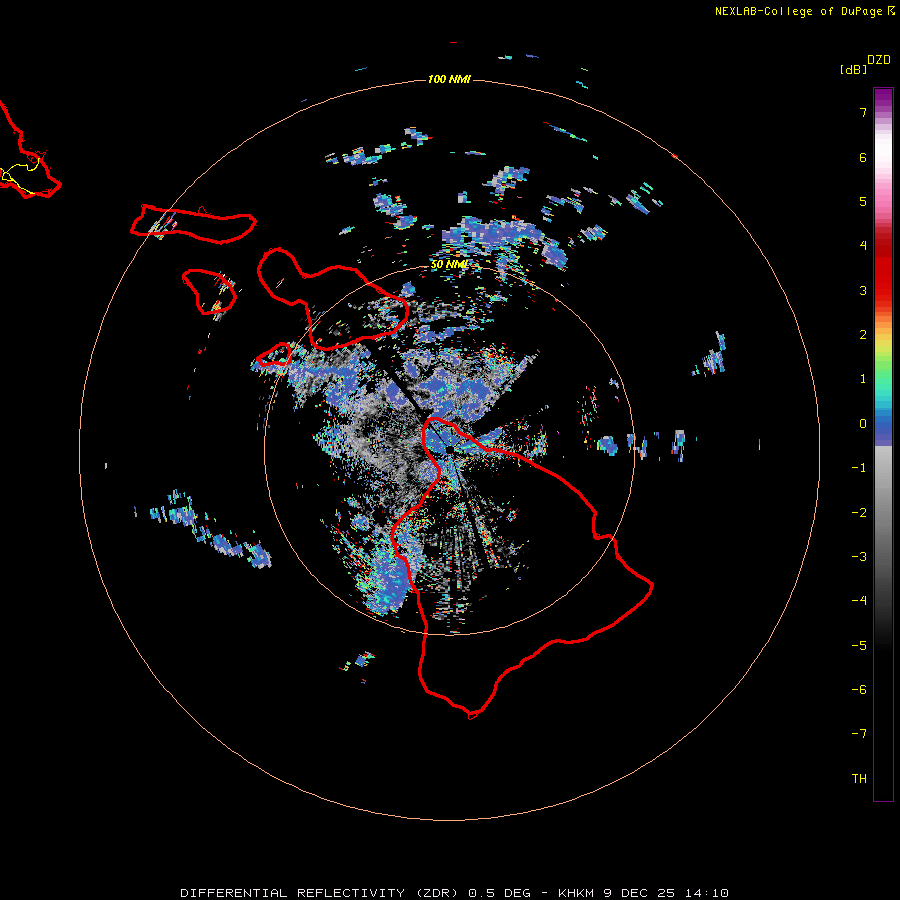The height and width of the screenshot is (900, 900).
Task: Click the 100 NMI range ring label
Action: (449, 79)
